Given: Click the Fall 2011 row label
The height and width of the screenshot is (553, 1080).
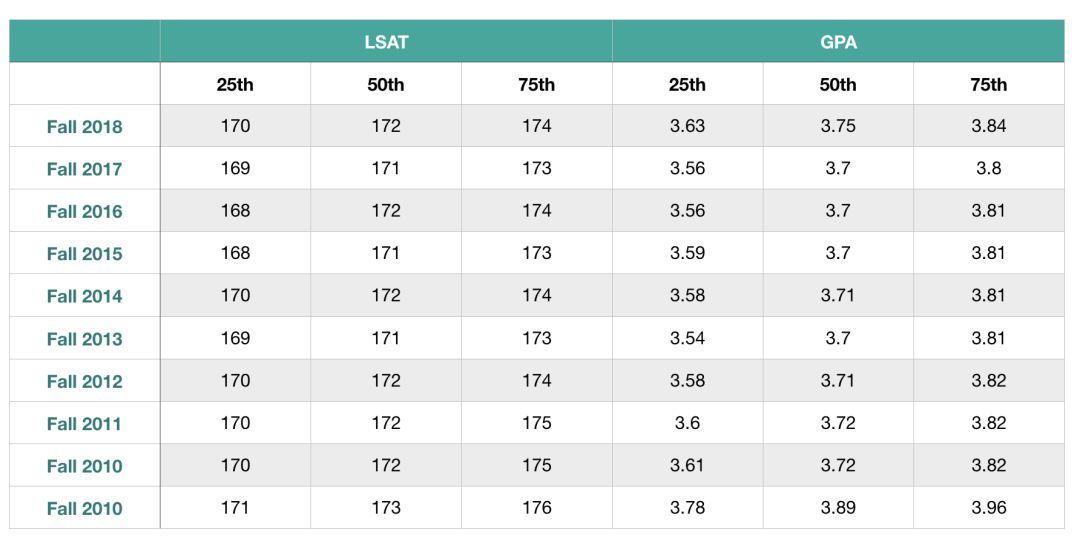Looking at the screenshot, I should (x=85, y=424).
